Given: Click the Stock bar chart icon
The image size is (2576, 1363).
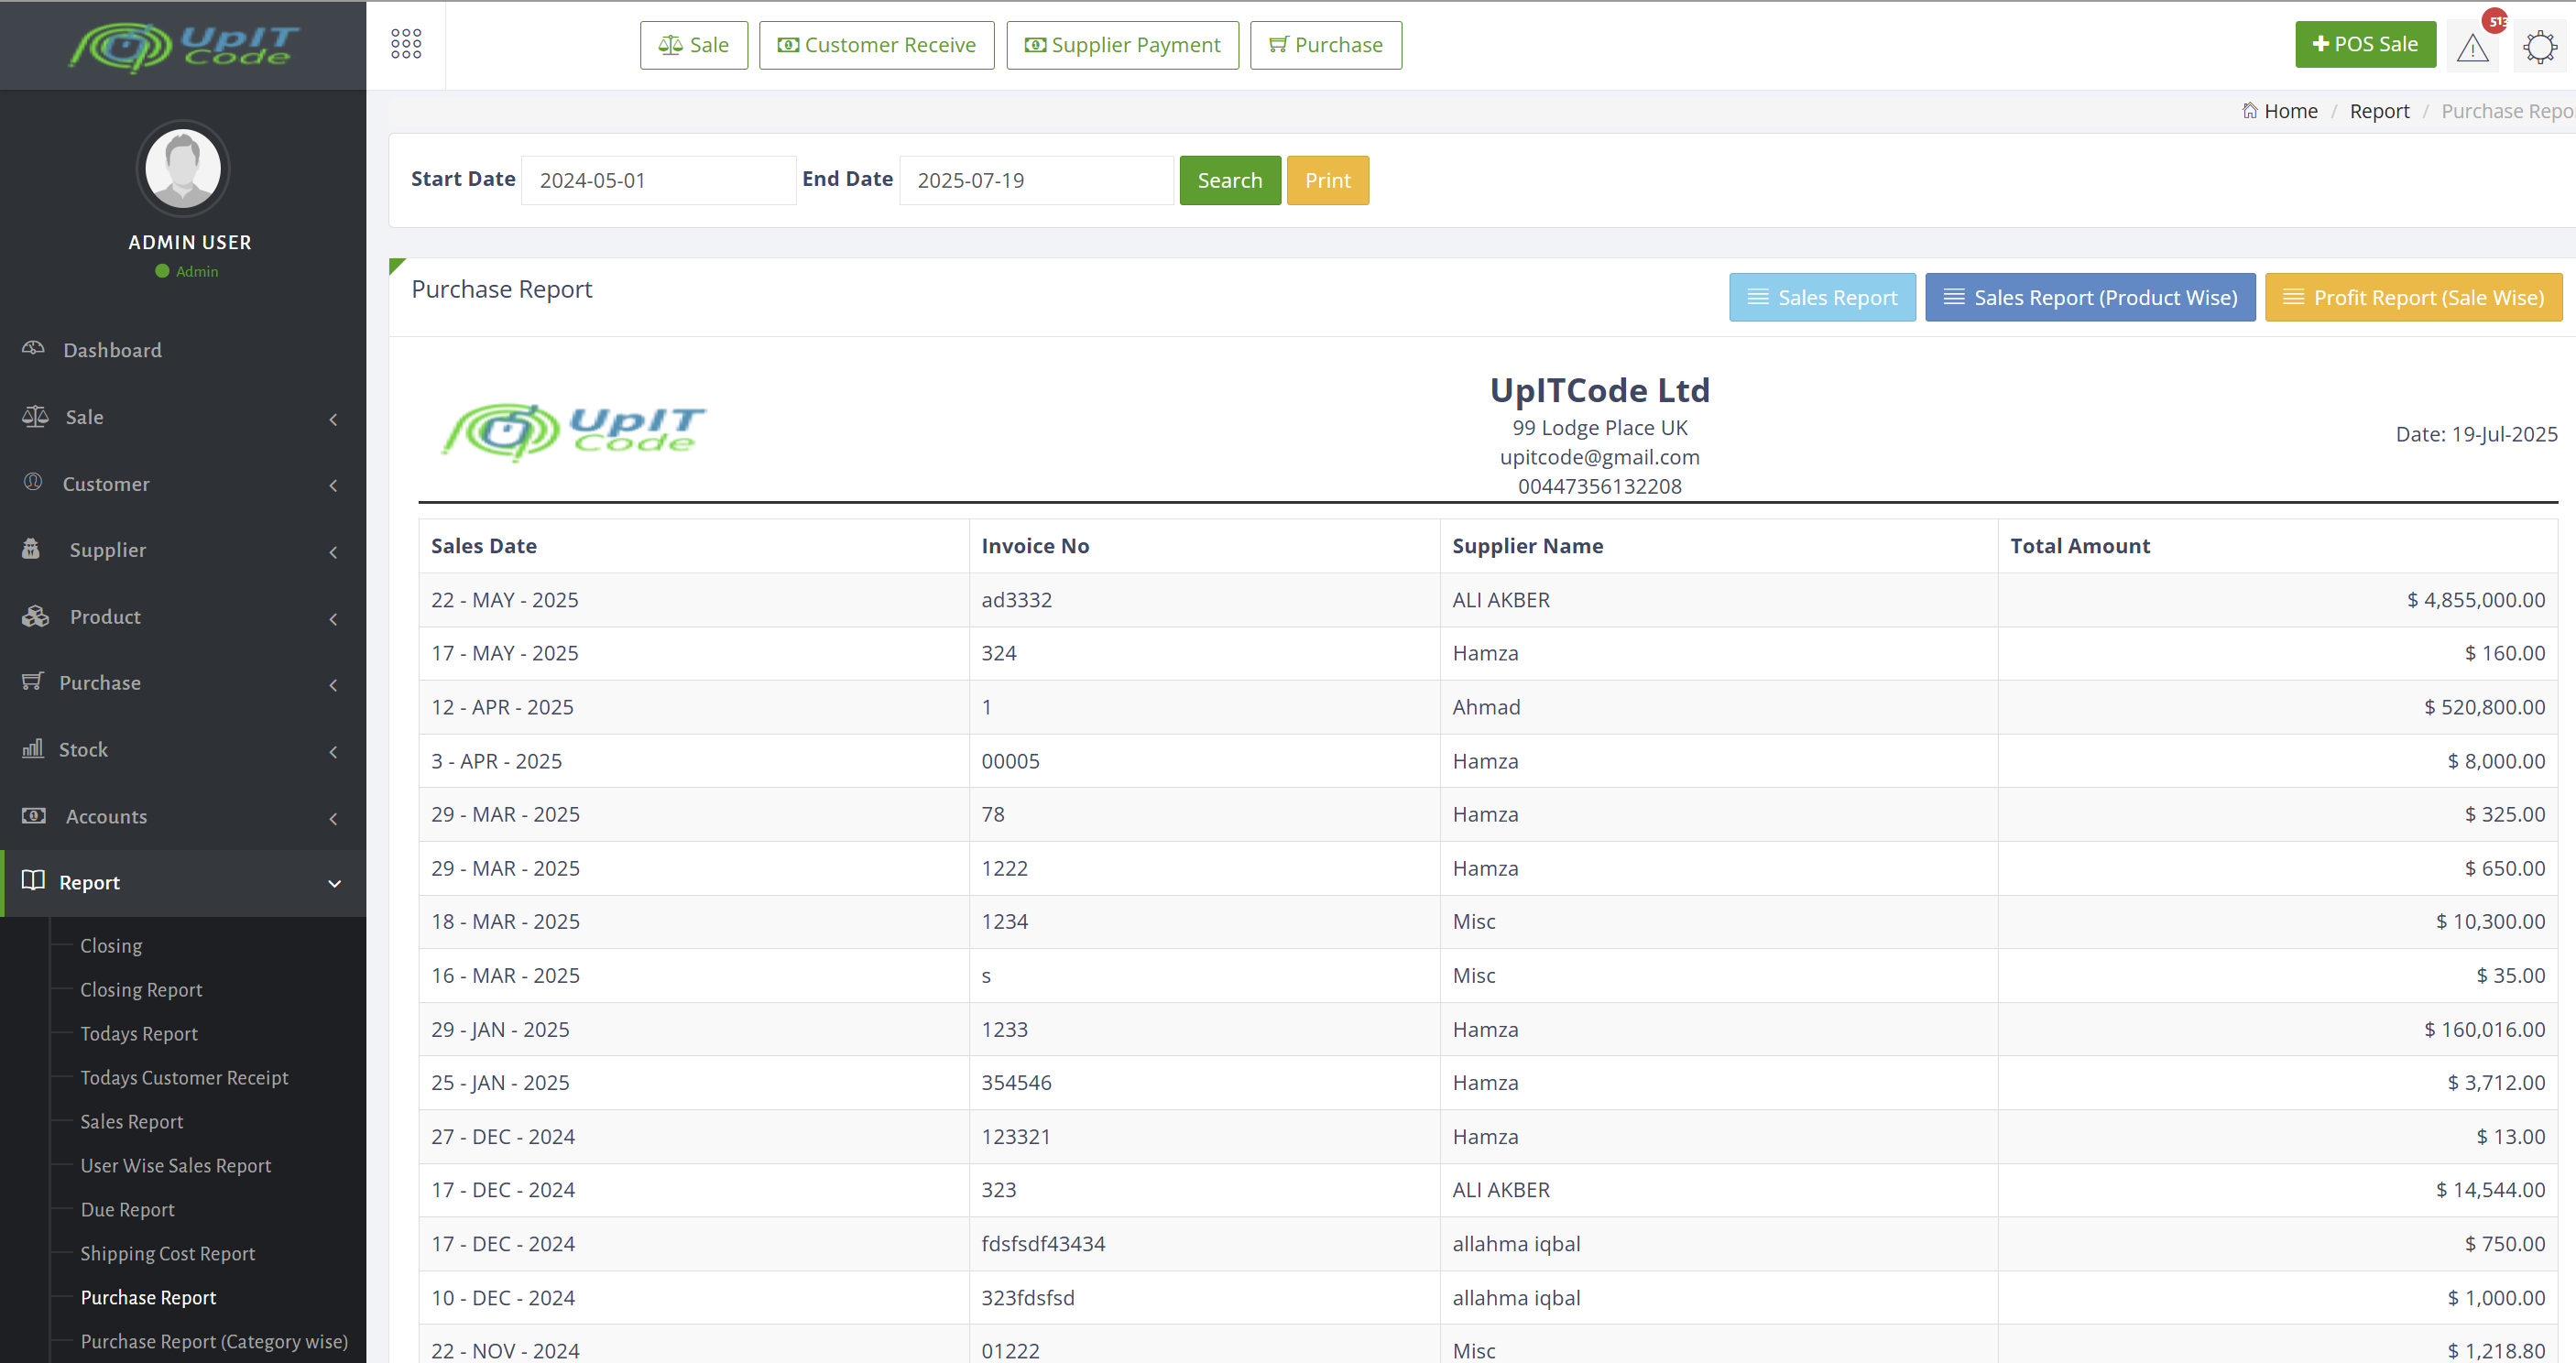Looking at the screenshot, I should 33,749.
